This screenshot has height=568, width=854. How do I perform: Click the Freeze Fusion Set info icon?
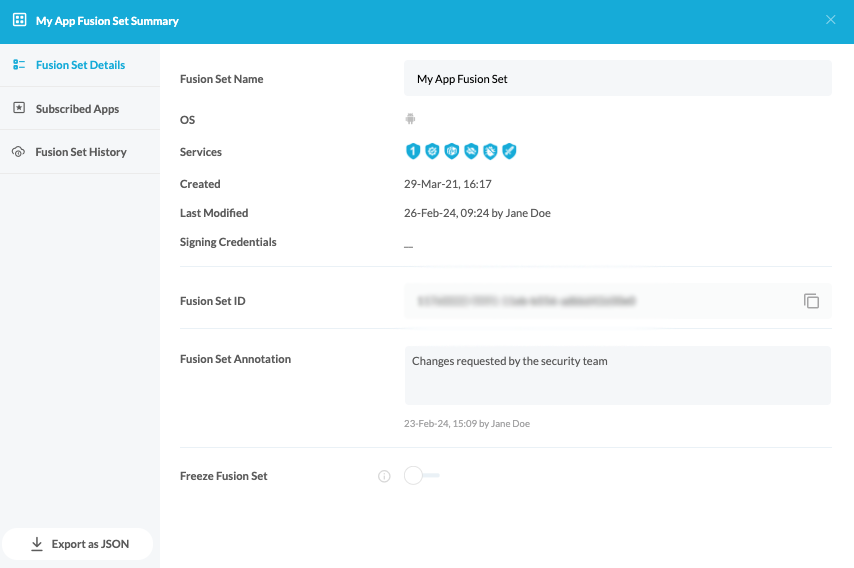384,477
